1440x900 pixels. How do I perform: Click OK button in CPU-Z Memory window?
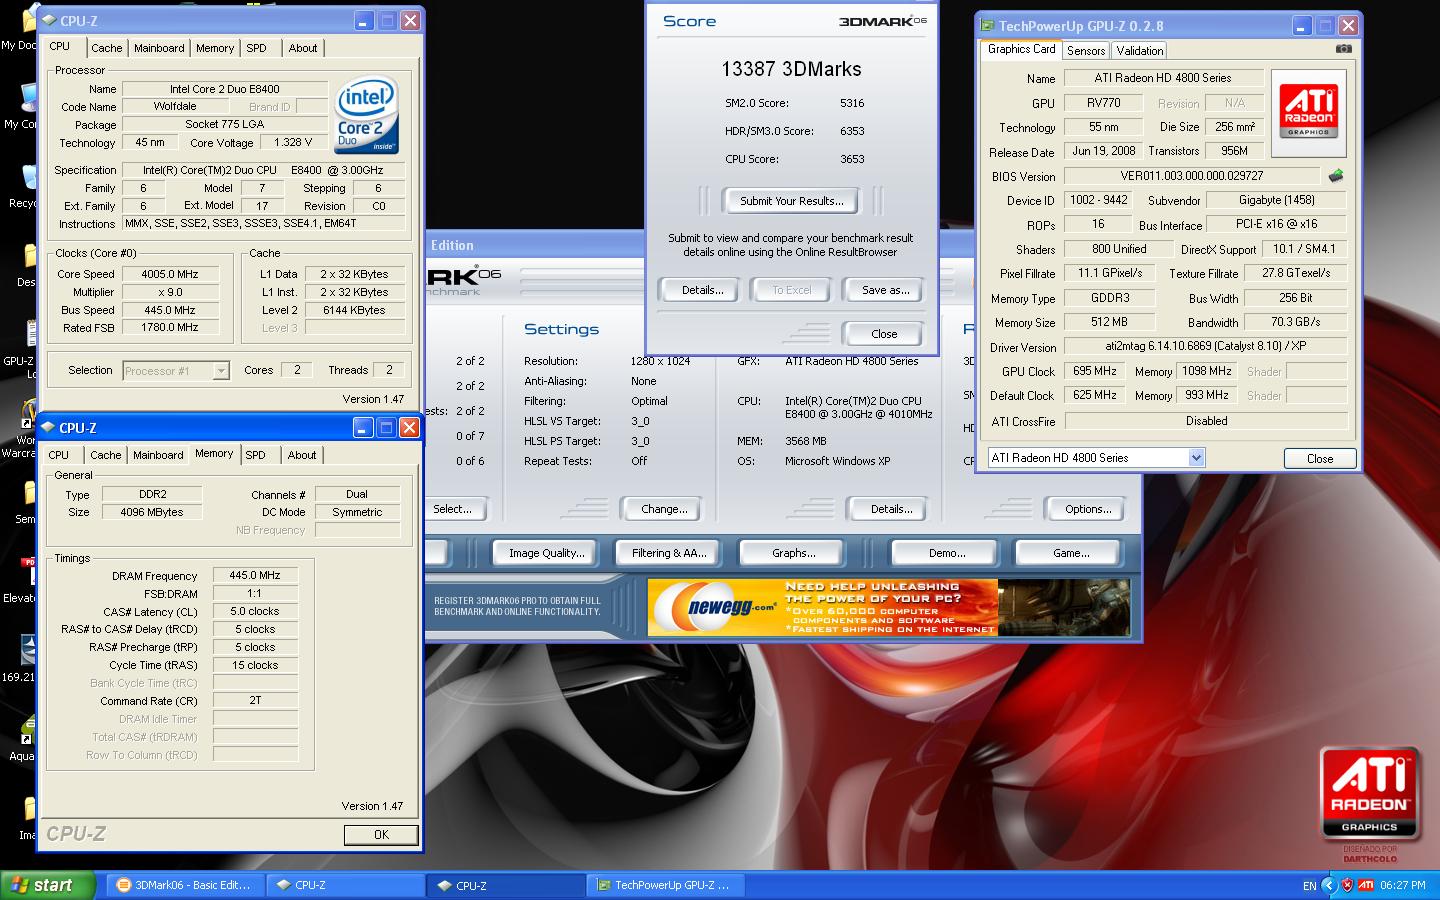pos(381,834)
